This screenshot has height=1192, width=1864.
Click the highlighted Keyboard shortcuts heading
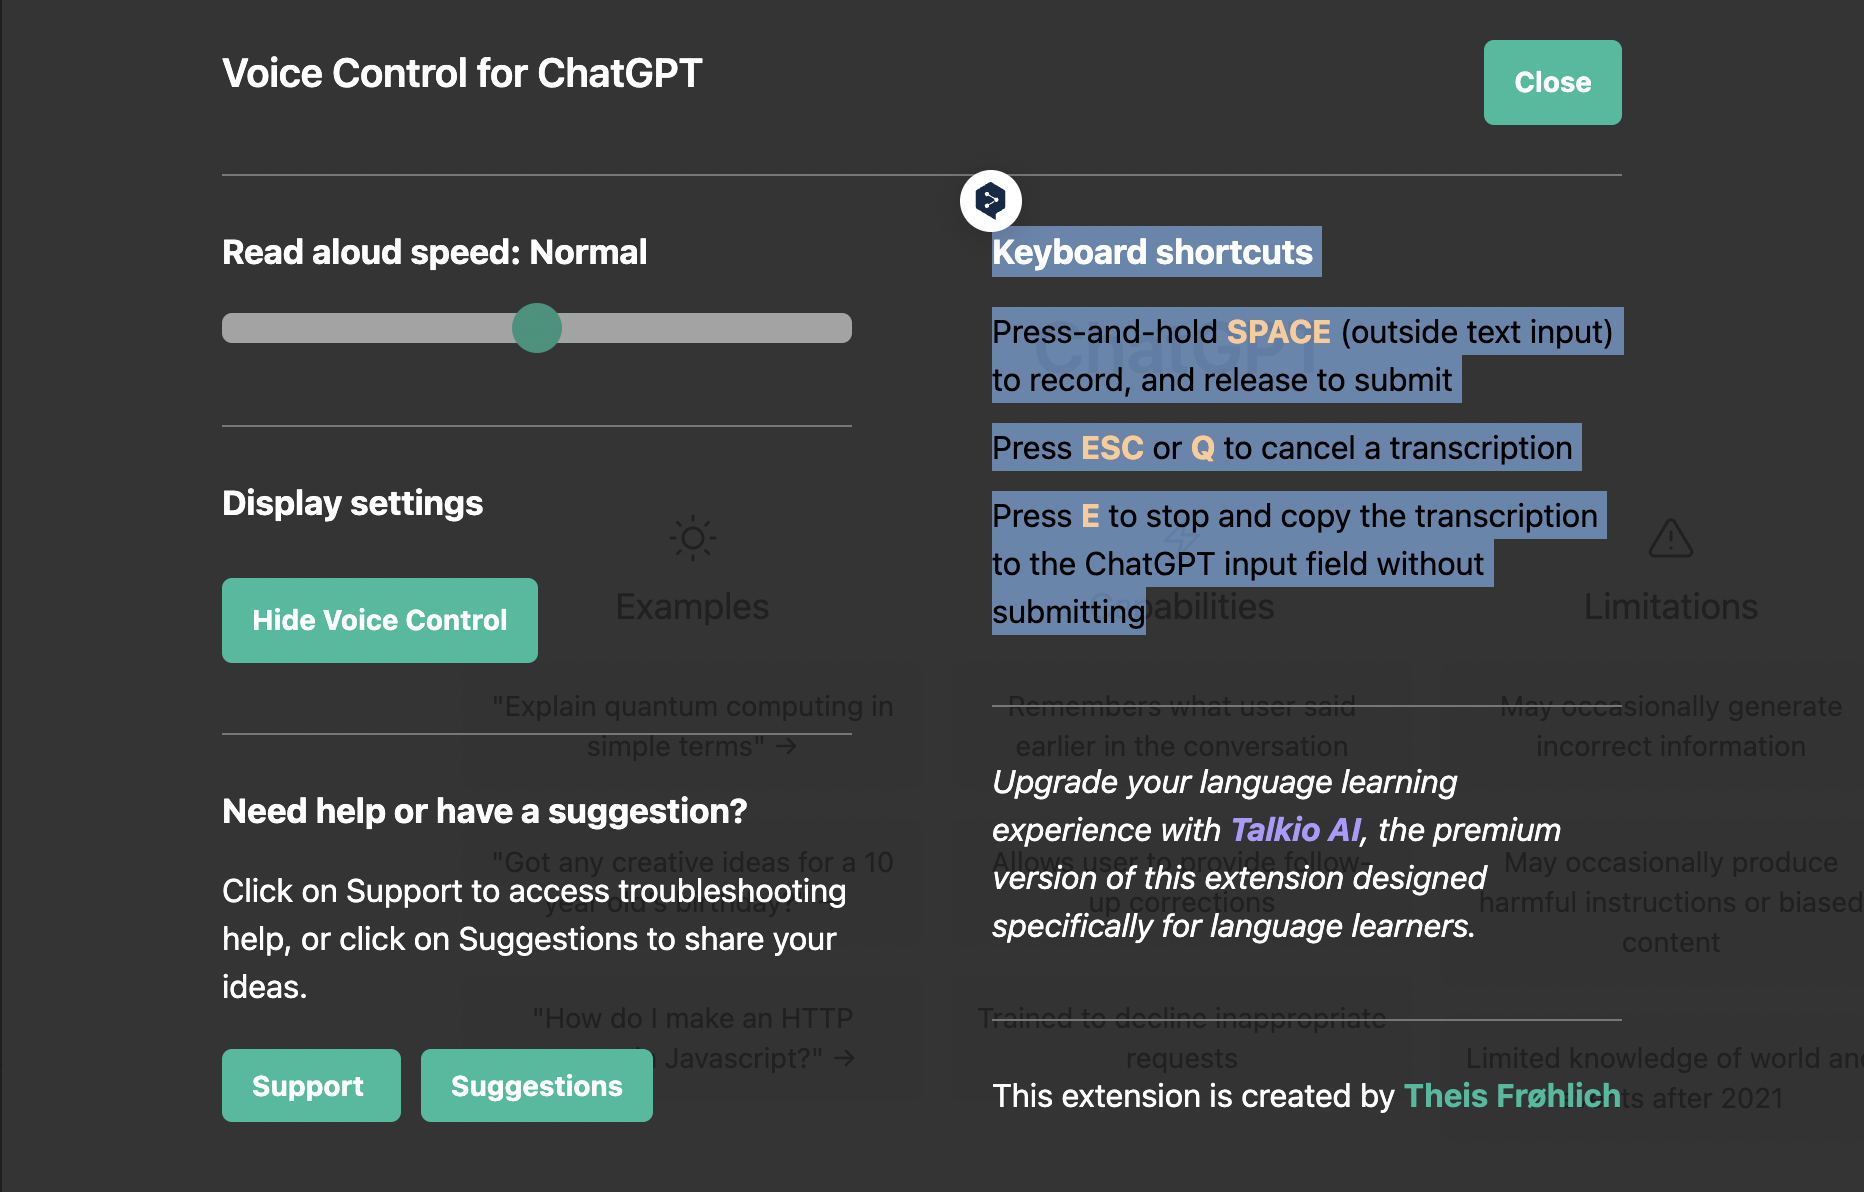click(1152, 252)
